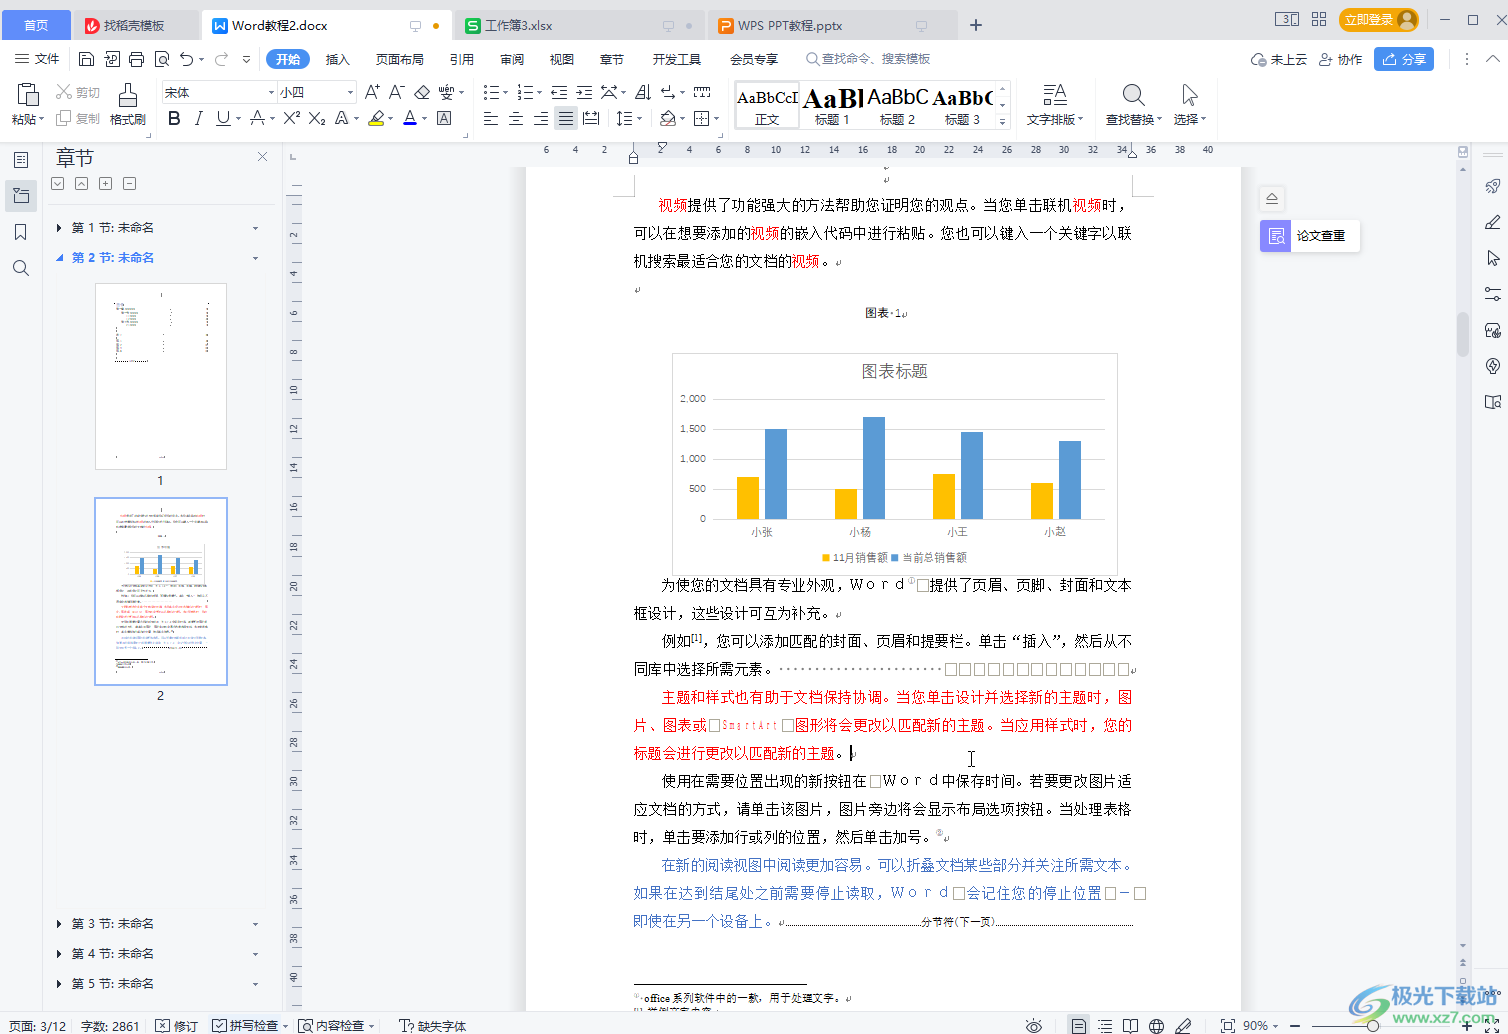Screen dimensions: 1508x1034
Task: Align text left
Action: pyautogui.click(x=491, y=119)
